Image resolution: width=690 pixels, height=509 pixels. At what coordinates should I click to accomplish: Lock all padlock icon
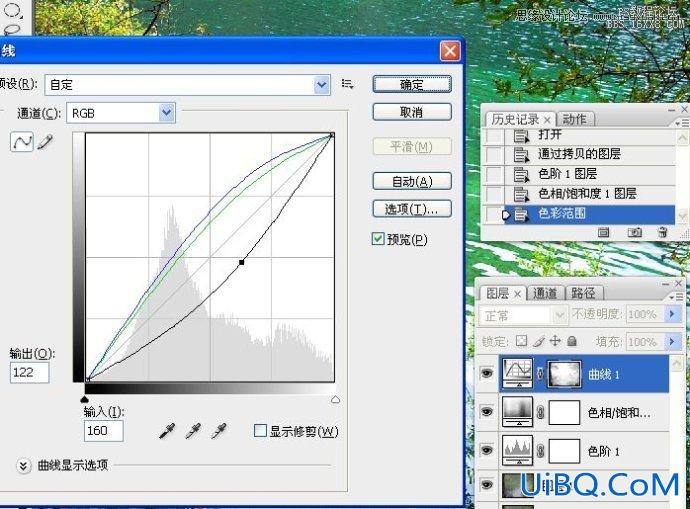[572, 341]
